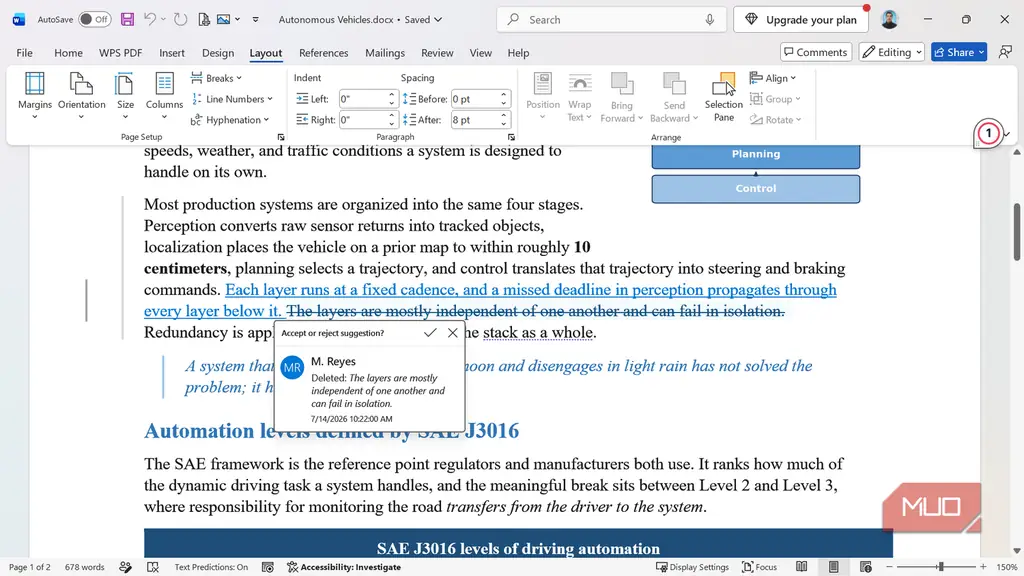Open the Review tab
1024x576 pixels.
[x=437, y=53]
